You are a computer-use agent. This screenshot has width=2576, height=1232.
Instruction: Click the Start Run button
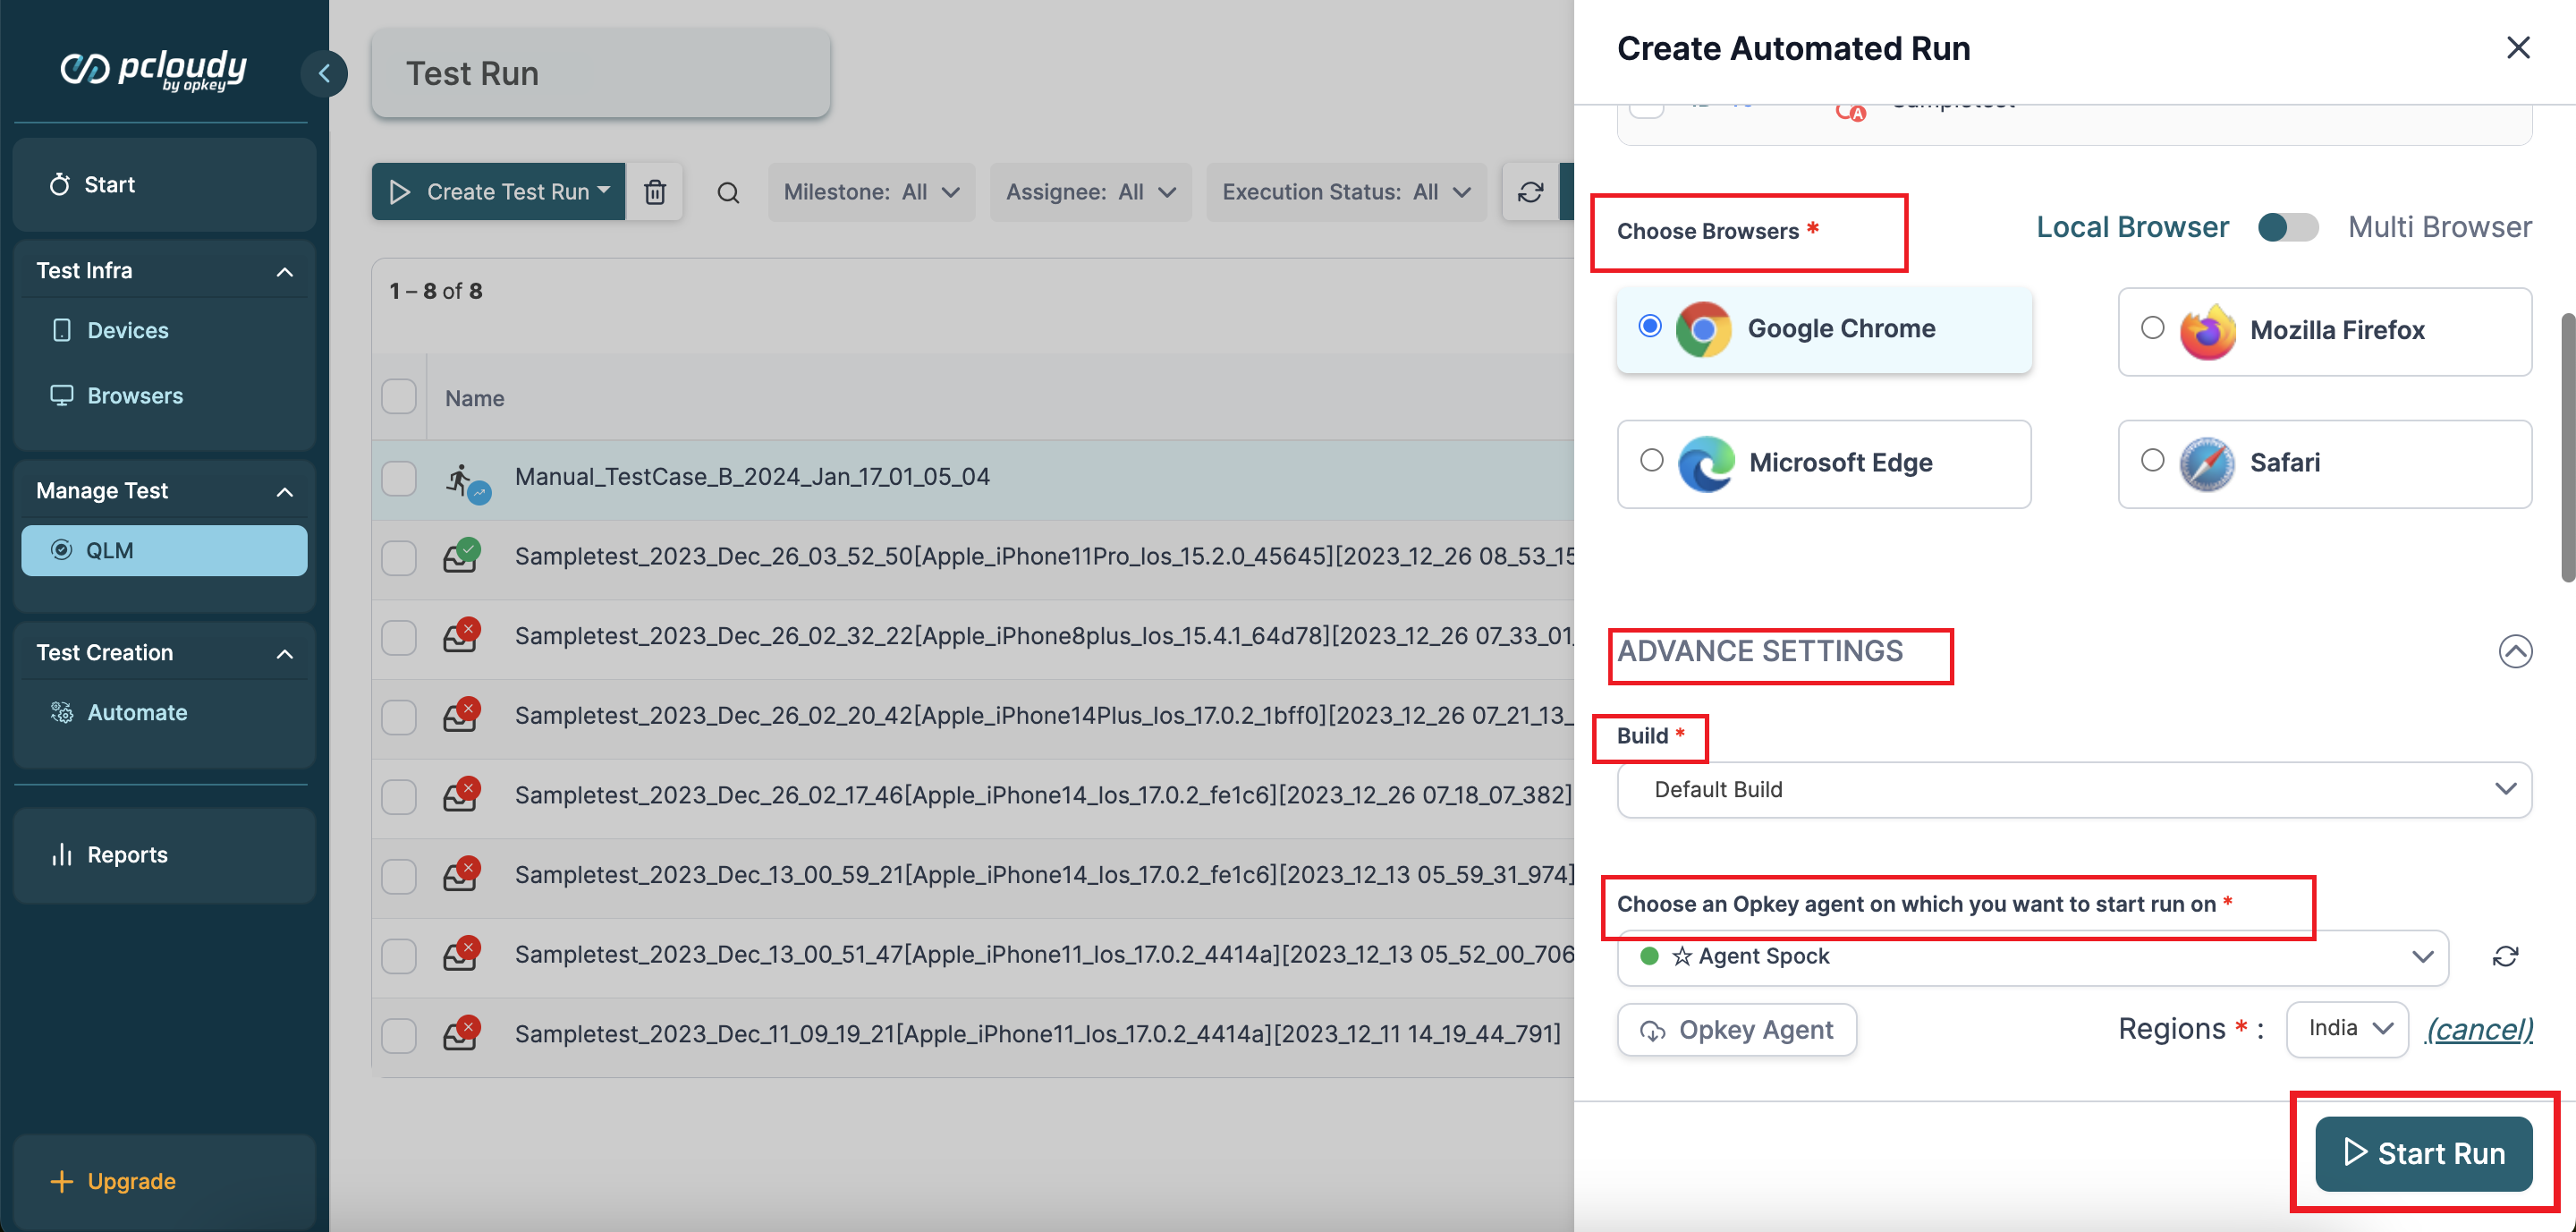[2423, 1153]
